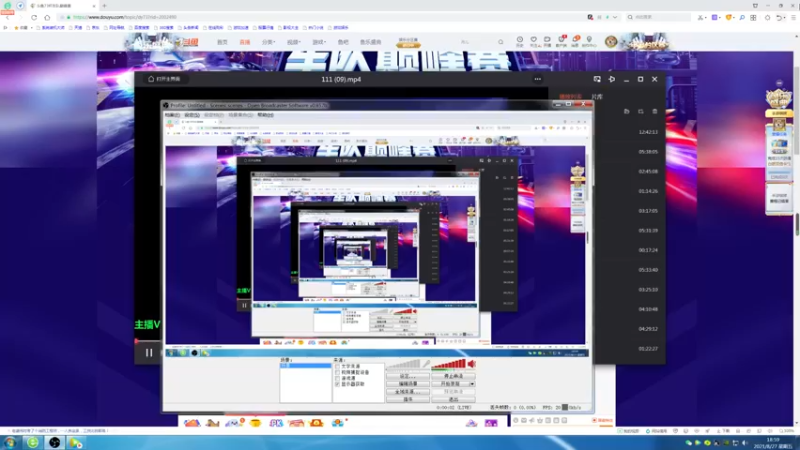Click the add file icon in the playlist panel
The image size is (800, 450).
tap(627, 111)
